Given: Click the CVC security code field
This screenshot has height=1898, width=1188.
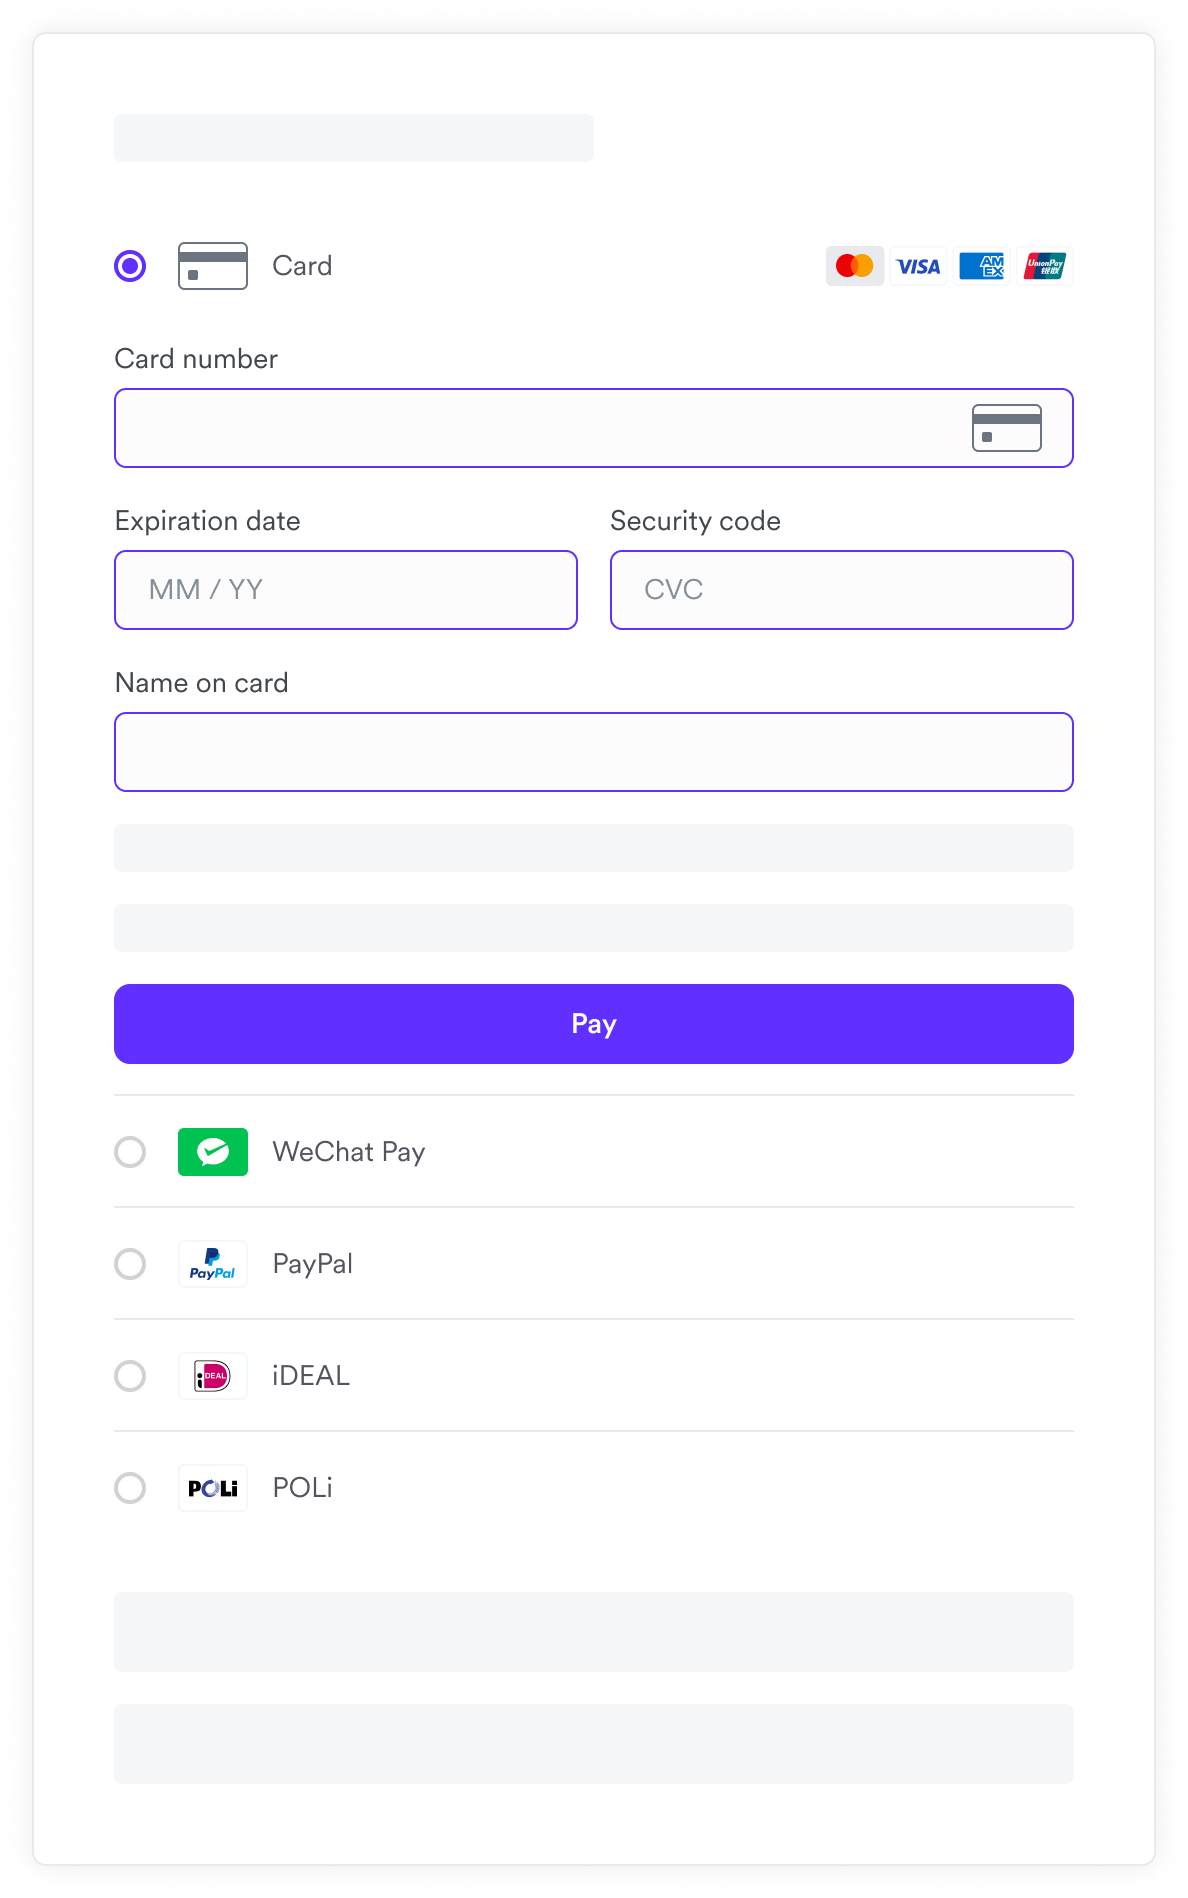Looking at the screenshot, I should pyautogui.click(x=842, y=590).
